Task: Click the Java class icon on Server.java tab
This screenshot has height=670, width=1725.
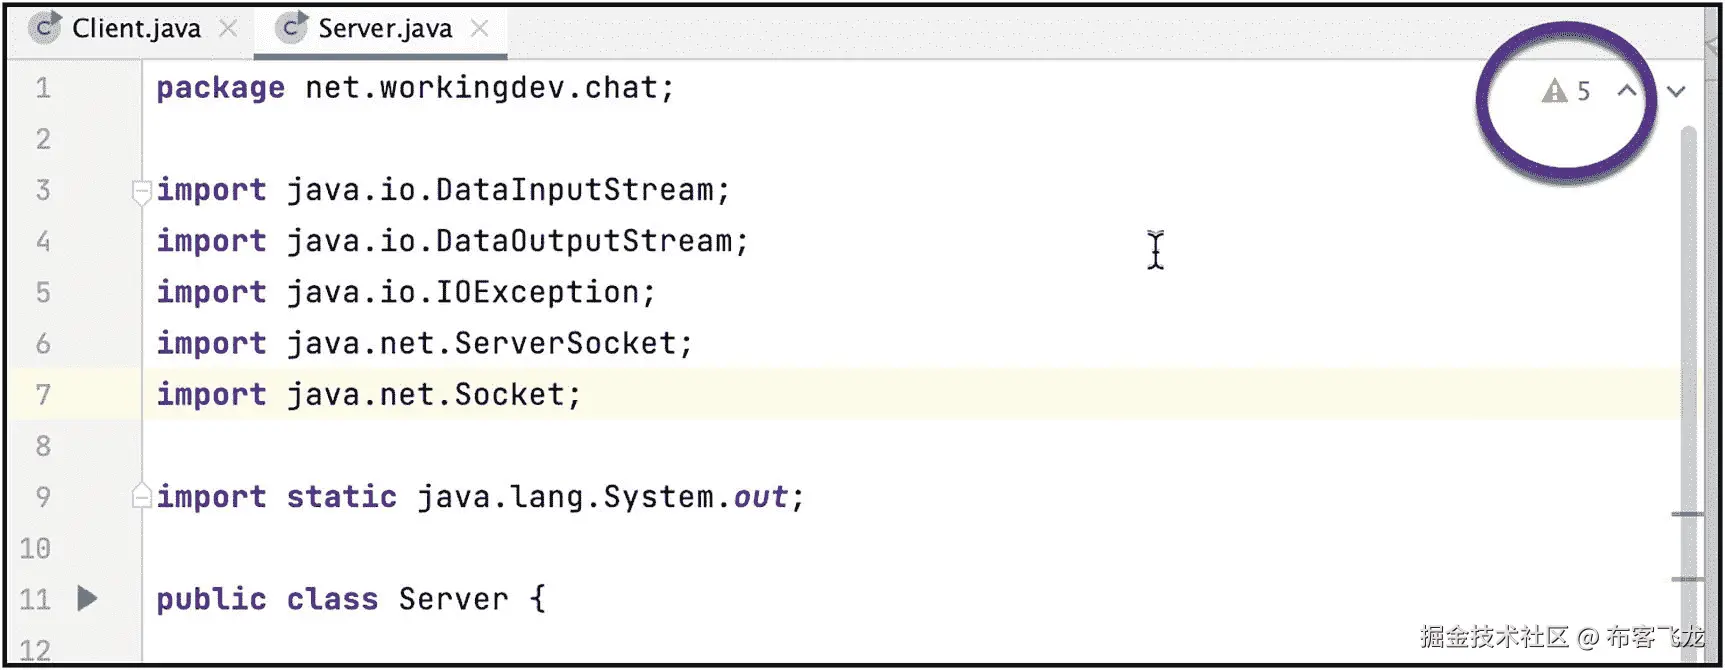Action: (291, 29)
